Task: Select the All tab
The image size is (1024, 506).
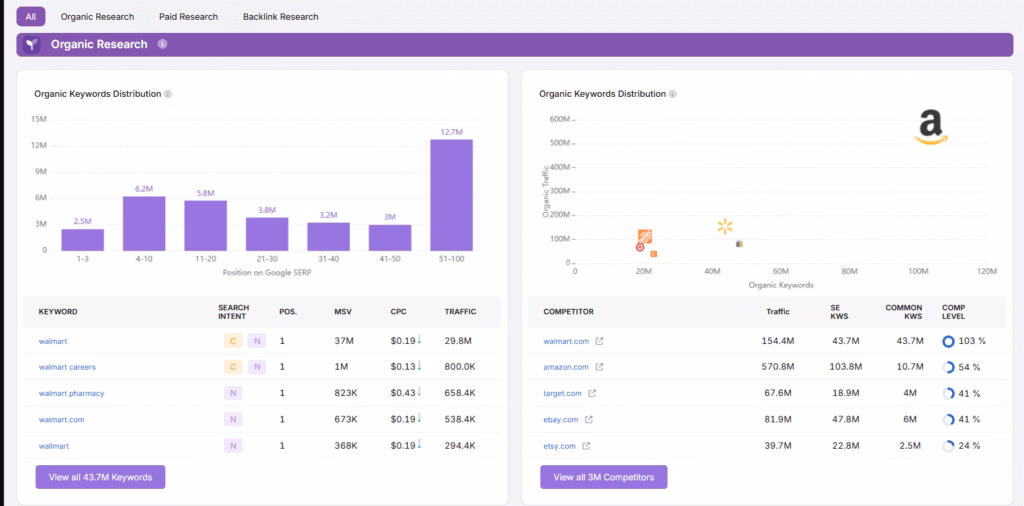Action: click(30, 17)
